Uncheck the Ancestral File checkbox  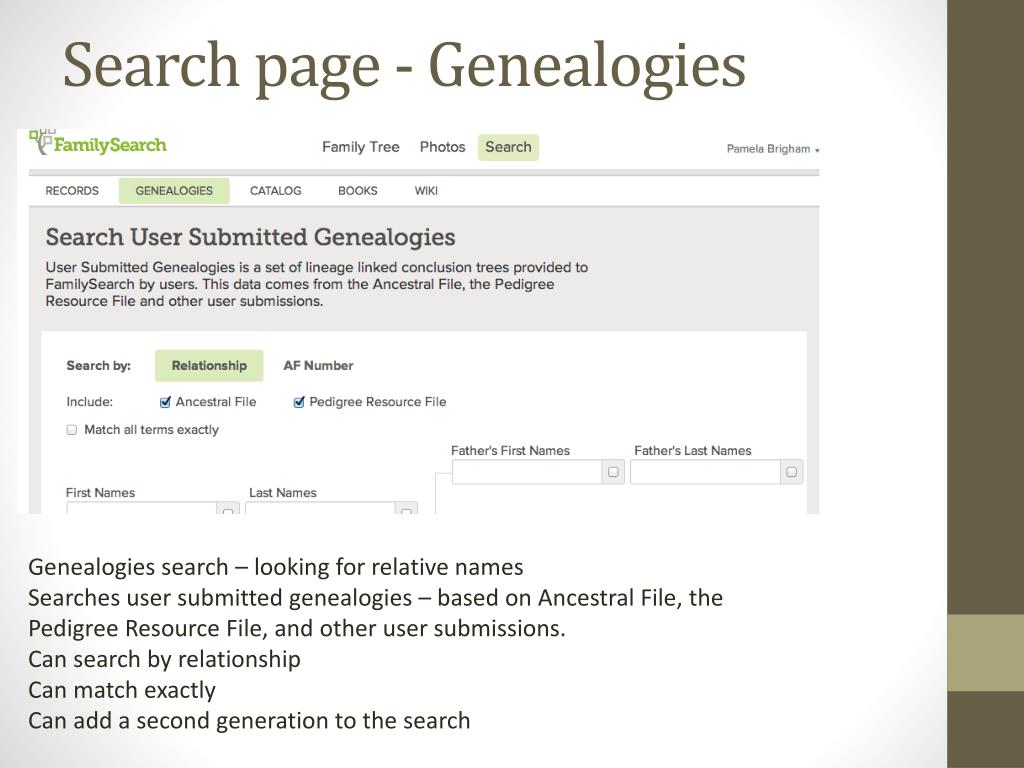165,402
